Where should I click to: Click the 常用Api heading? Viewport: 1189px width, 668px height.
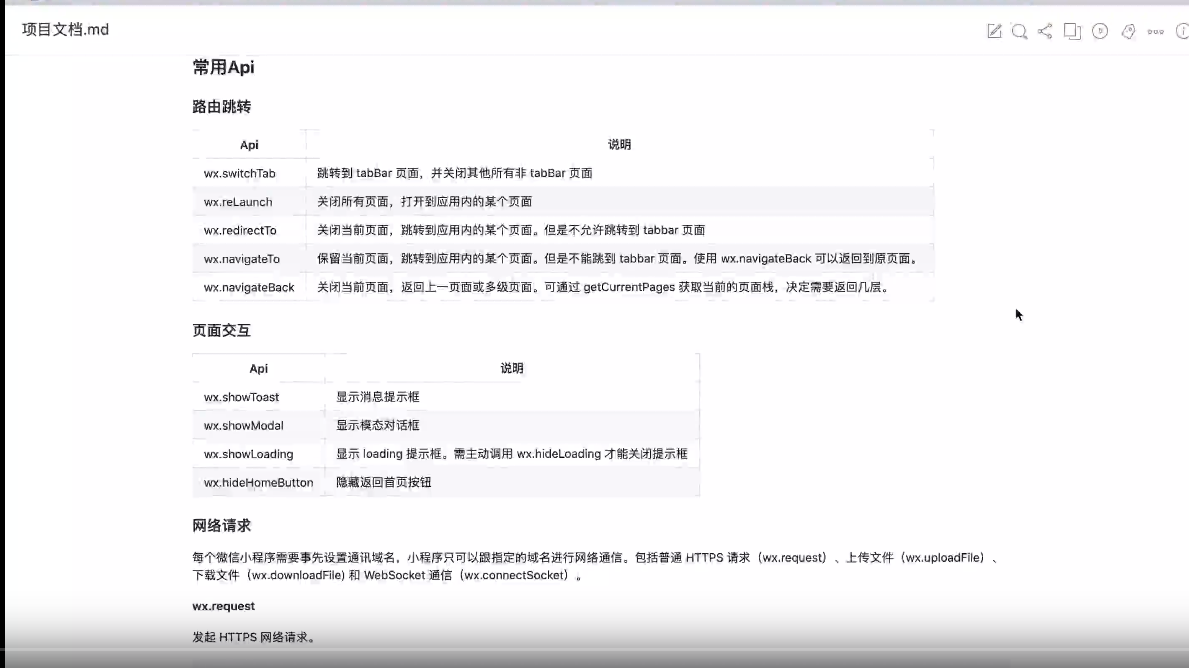coord(223,68)
